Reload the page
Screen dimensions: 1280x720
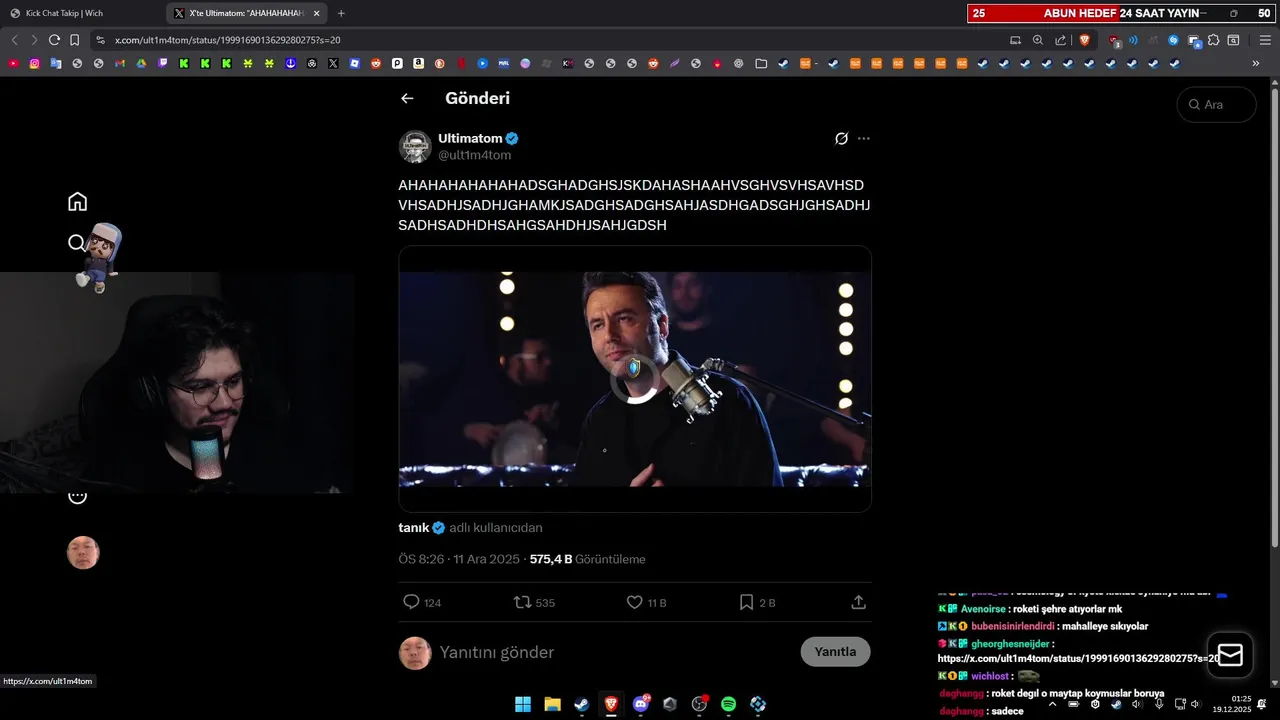tap(54, 40)
